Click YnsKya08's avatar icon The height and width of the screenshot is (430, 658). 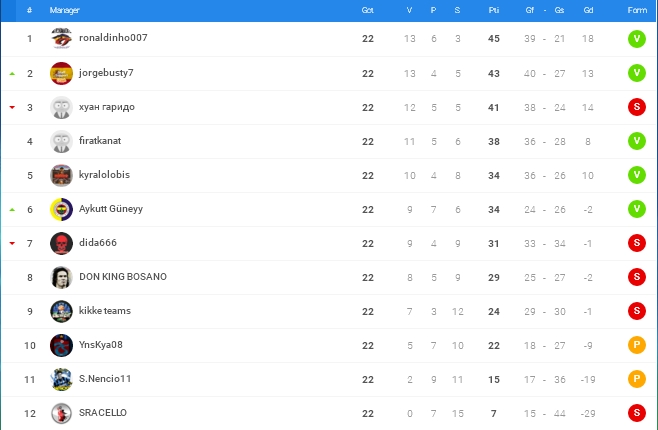click(61, 345)
